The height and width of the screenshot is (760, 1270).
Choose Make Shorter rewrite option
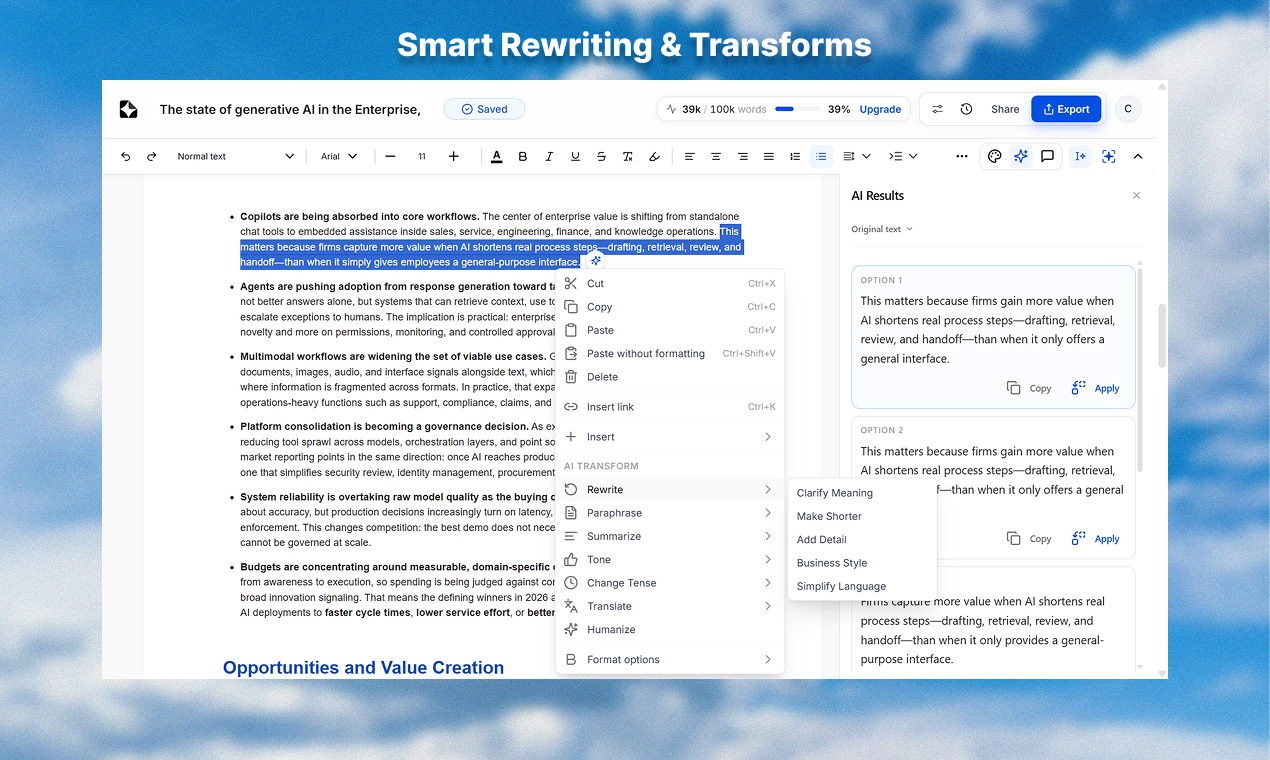click(862, 516)
